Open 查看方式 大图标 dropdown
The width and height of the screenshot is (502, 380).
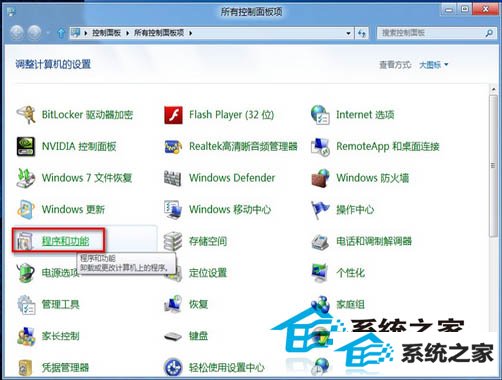click(x=434, y=65)
